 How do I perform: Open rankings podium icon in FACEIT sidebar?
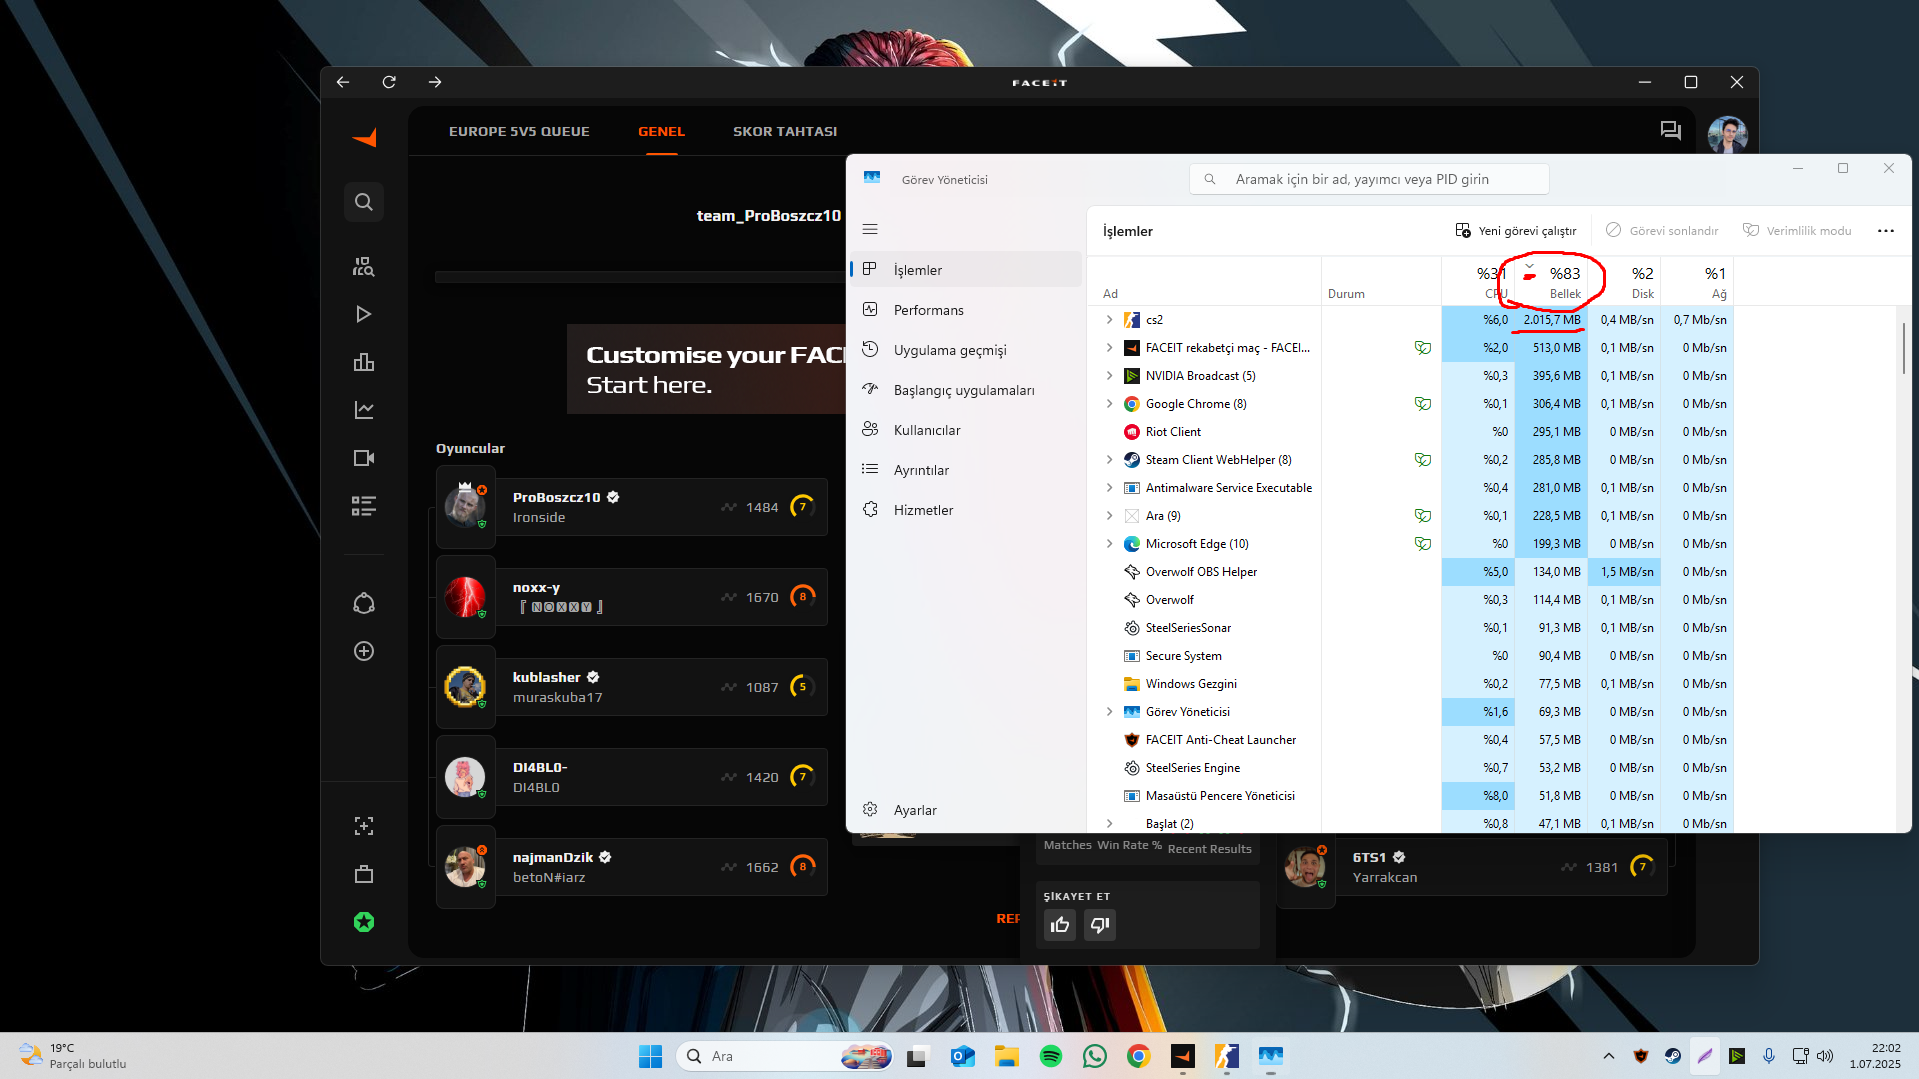[x=364, y=362]
